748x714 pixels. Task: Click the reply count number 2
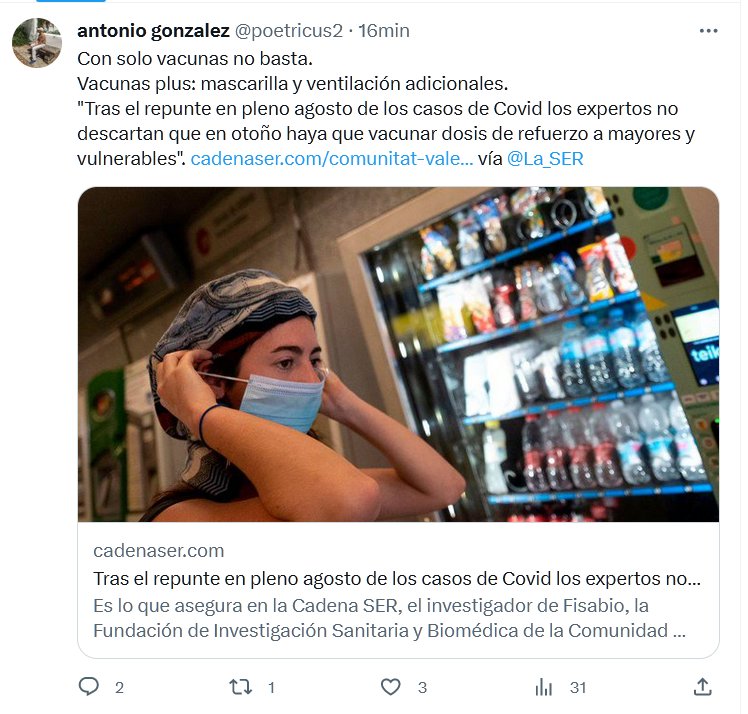[x=119, y=688]
